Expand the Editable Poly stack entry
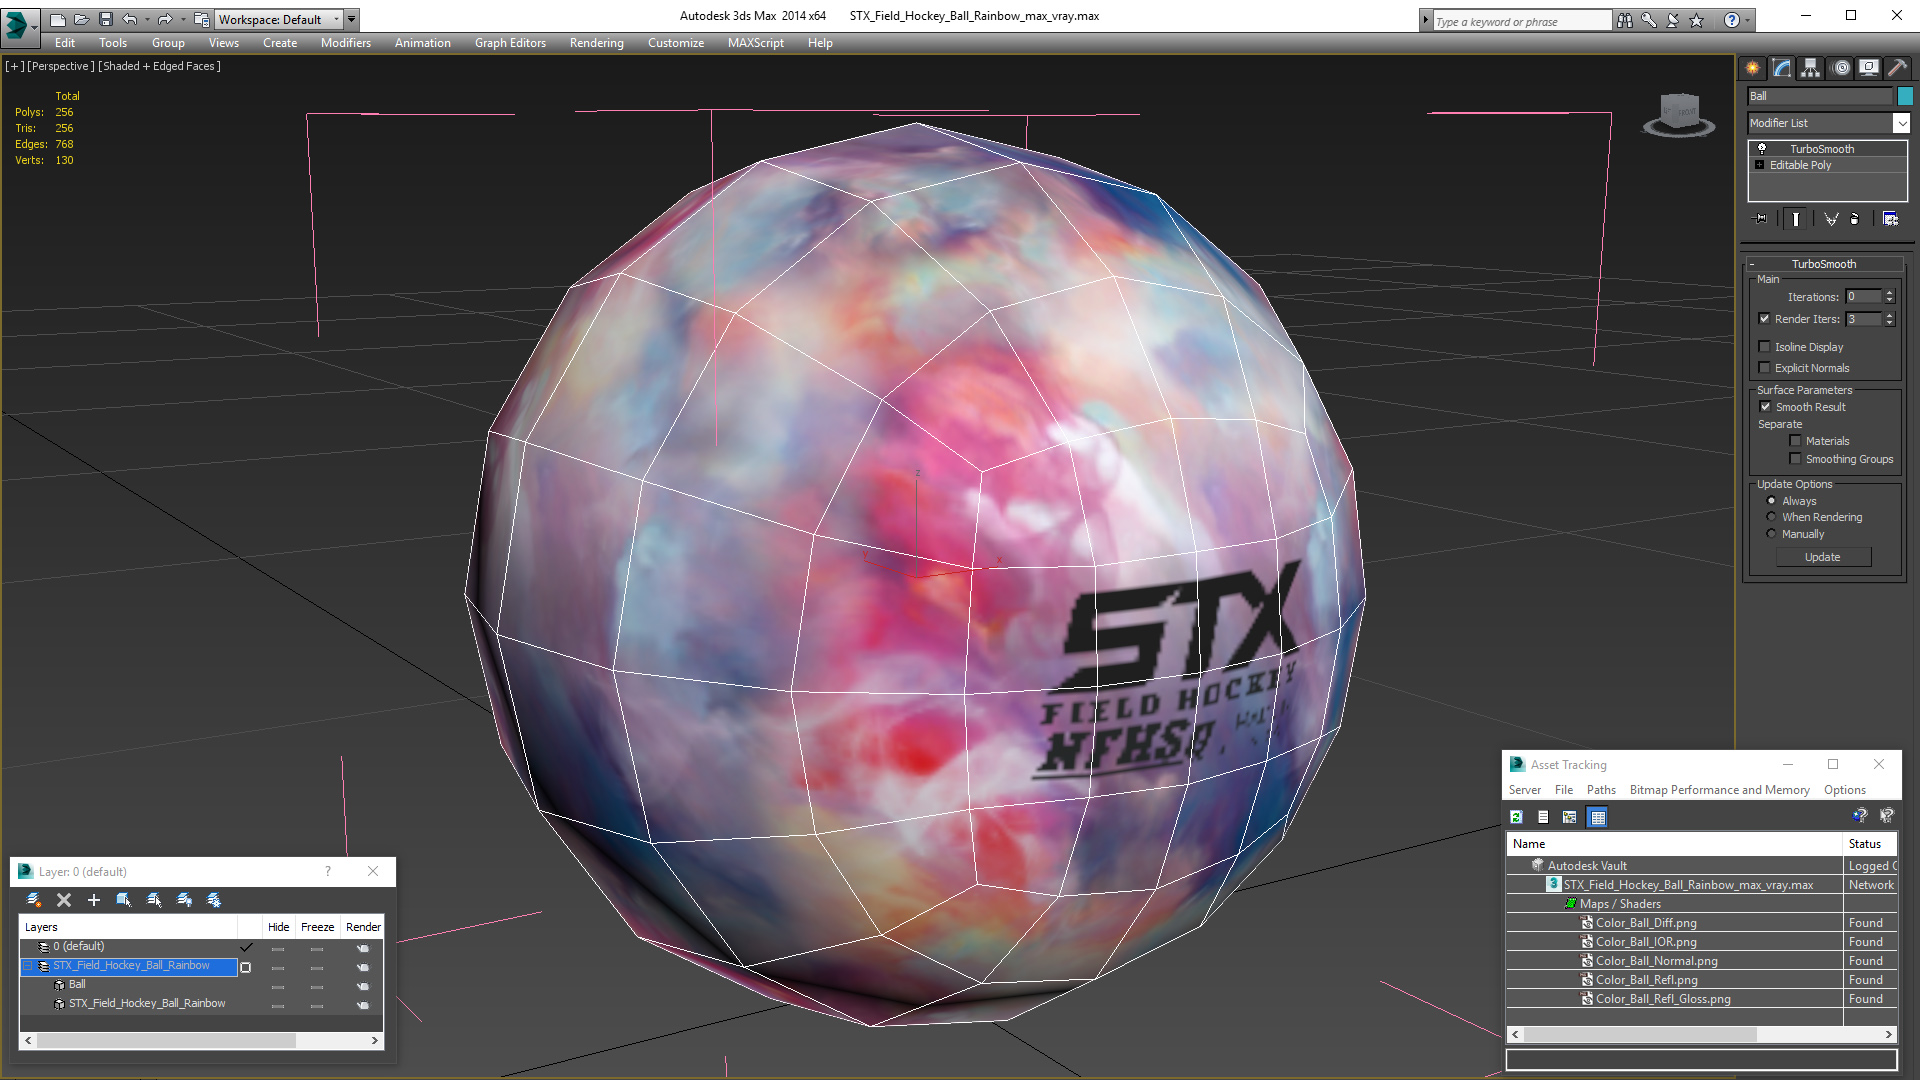Viewport: 1920px width, 1080px height. [x=1760, y=165]
